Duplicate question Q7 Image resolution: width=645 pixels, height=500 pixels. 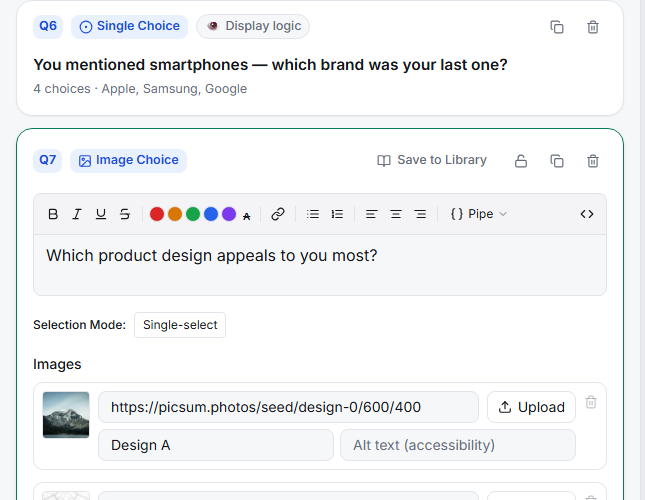pyautogui.click(x=557, y=161)
